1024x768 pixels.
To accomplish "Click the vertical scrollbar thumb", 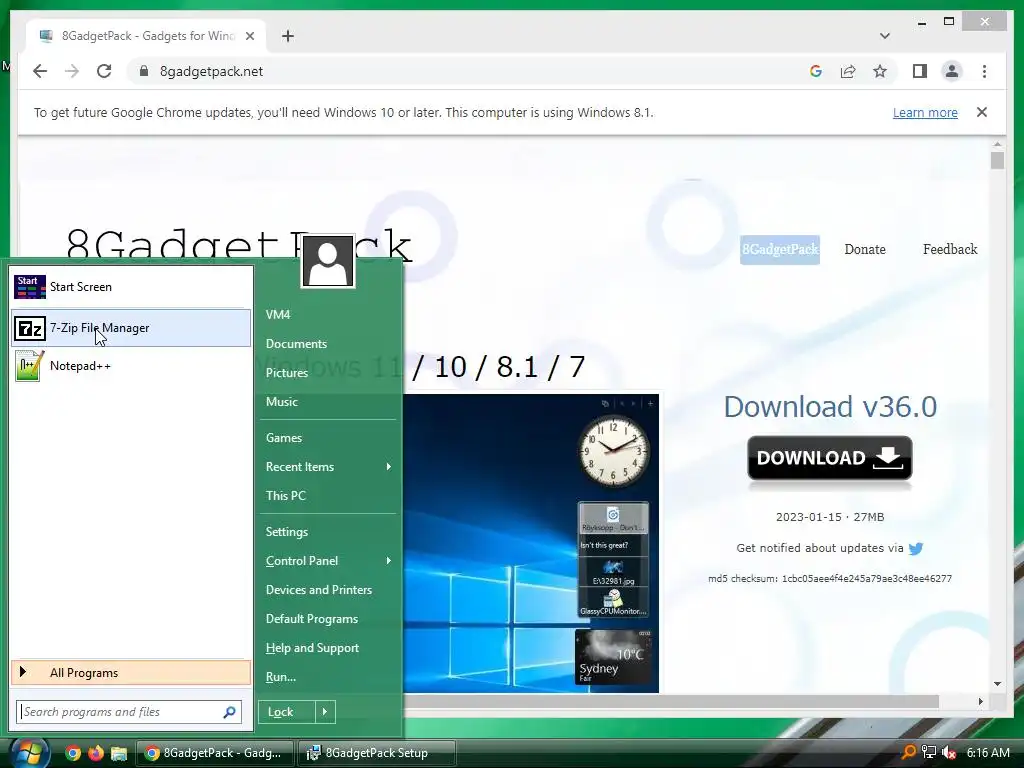I will (x=997, y=161).
